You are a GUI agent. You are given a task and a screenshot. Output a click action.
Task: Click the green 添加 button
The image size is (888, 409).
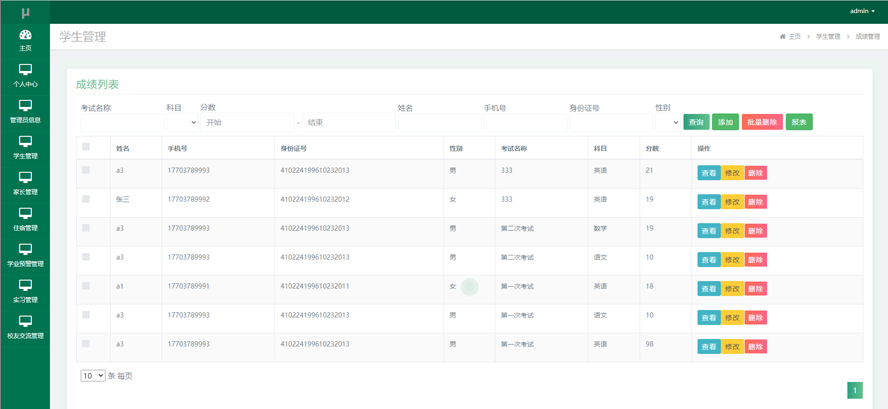725,122
